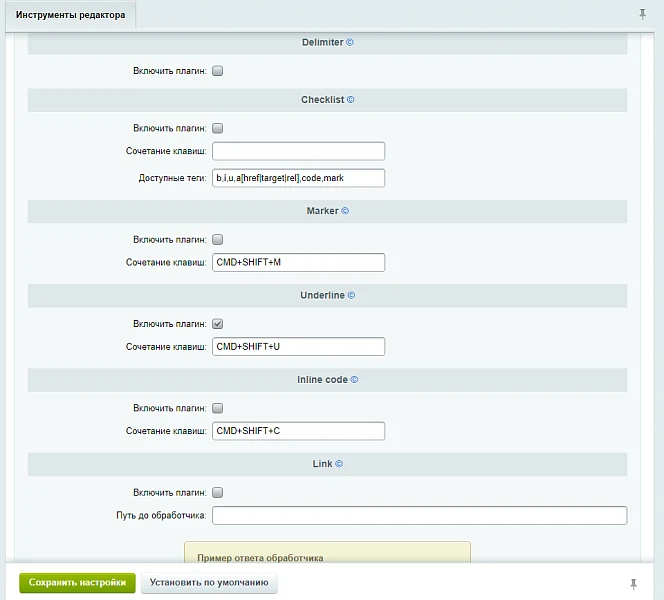Image resolution: width=664 pixels, height=600 pixels.
Task: Focus the Marker hotkey field CMD+SHIFT+M
Action: tap(299, 262)
